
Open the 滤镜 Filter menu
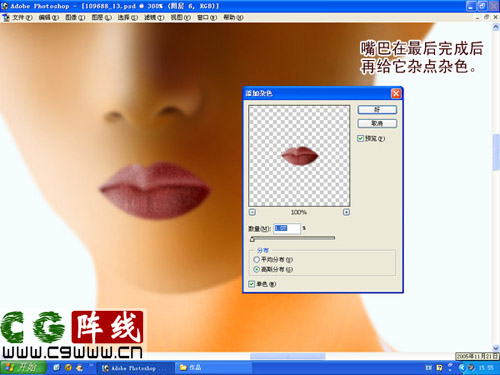154,17
